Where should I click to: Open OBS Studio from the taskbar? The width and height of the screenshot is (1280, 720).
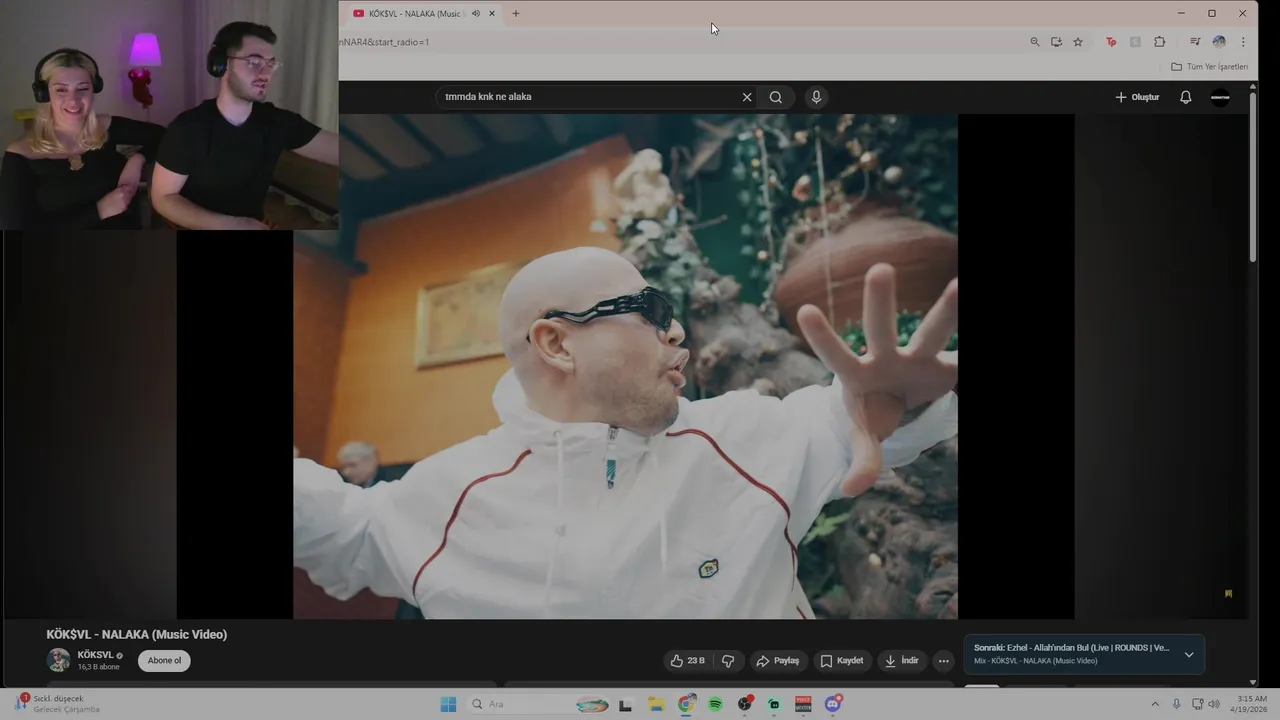pyautogui.click(x=745, y=704)
